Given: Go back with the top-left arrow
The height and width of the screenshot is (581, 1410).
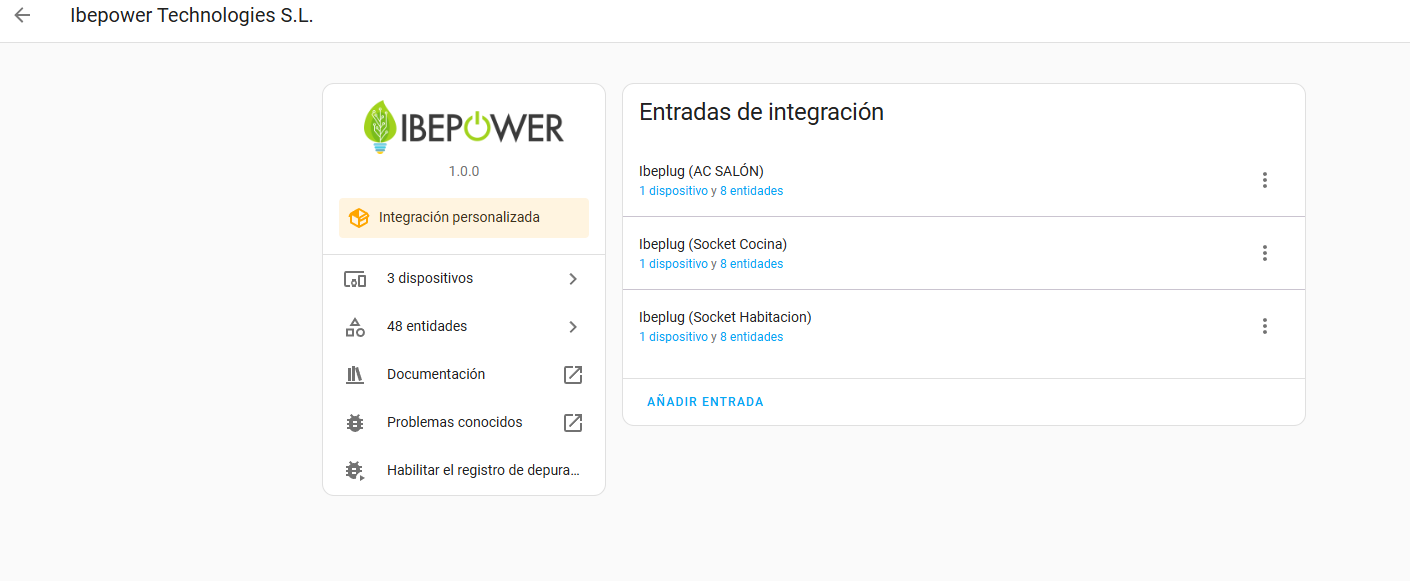Looking at the screenshot, I should 22,16.
